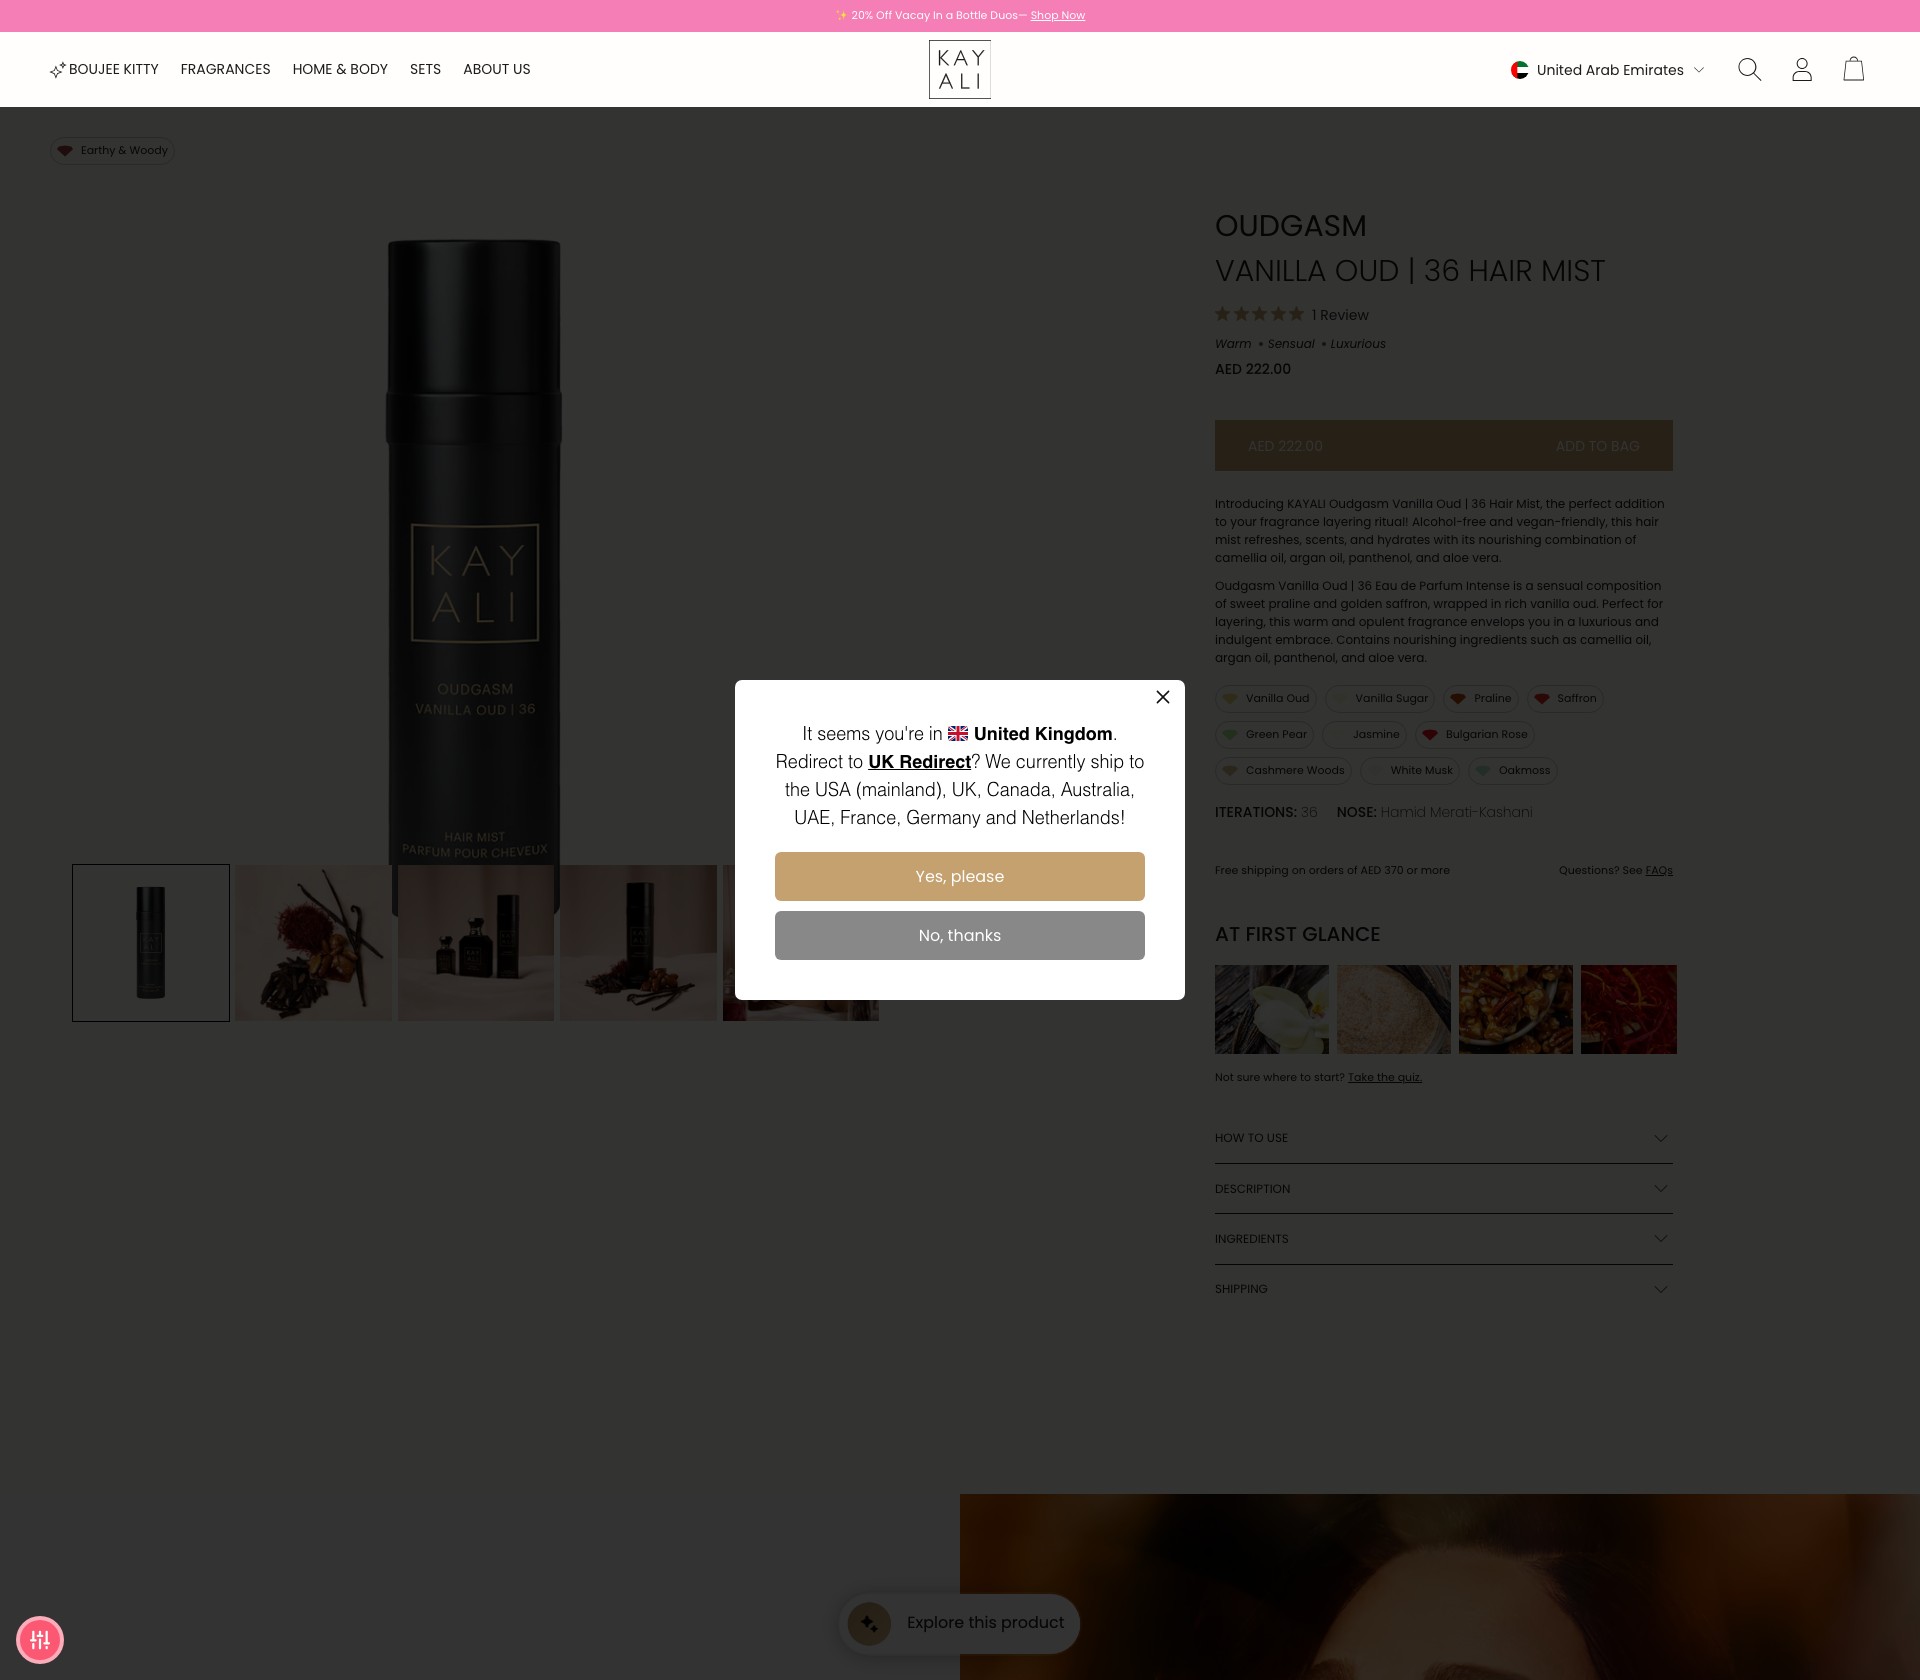Open the Boujee Kitty menu
This screenshot has height=1680, width=1920.
[x=104, y=69]
